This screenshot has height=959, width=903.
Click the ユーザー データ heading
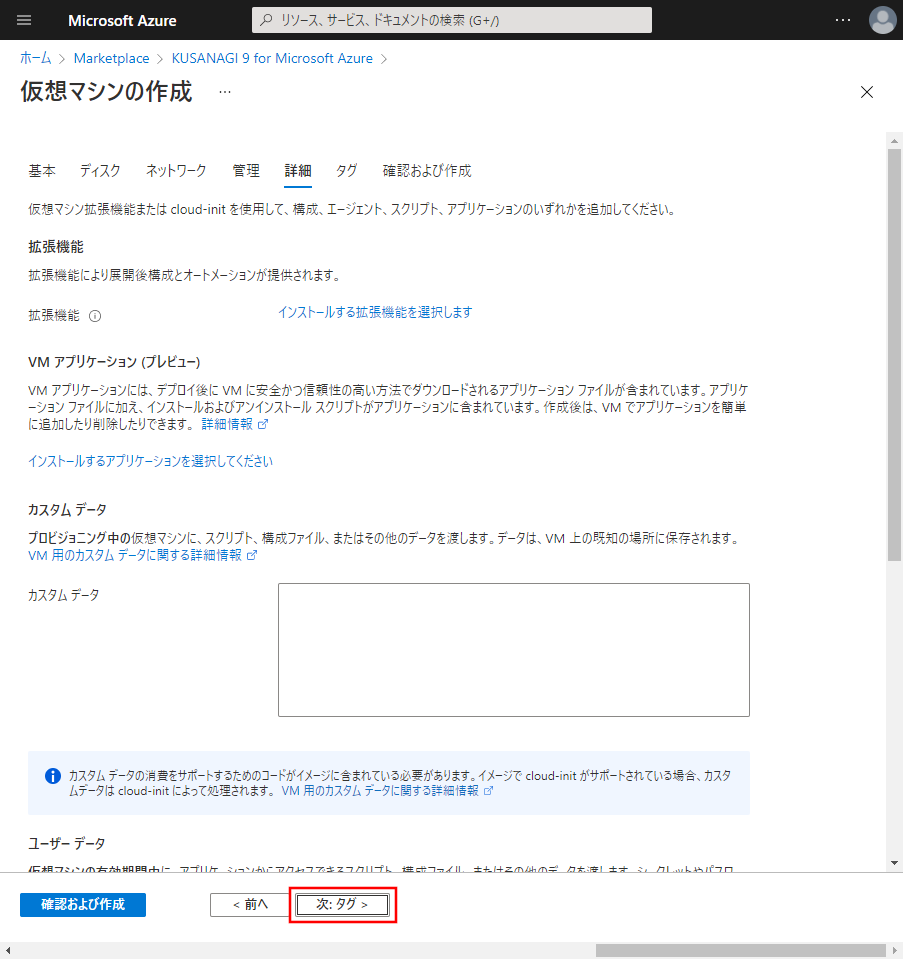pyautogui.click(x=67, y=843)
